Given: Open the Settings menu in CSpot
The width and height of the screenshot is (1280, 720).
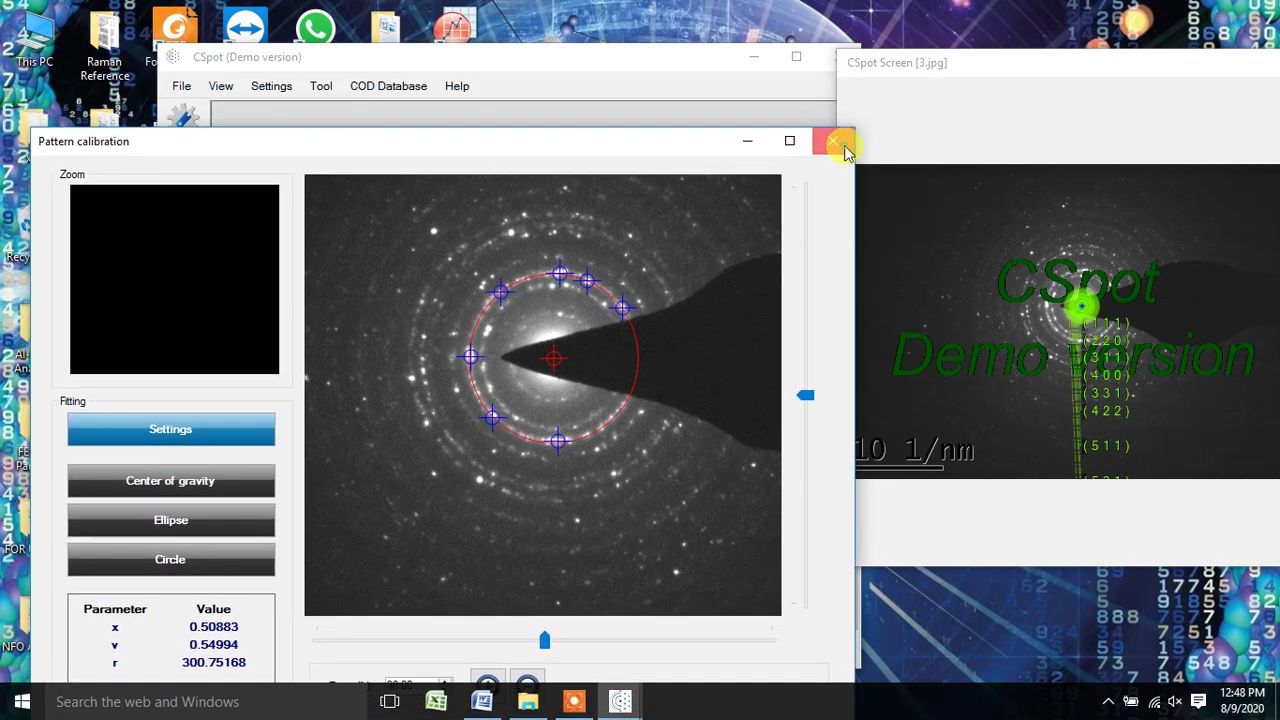Looking at the screenshot, I should pyautogui.click(x=271, y=86).
